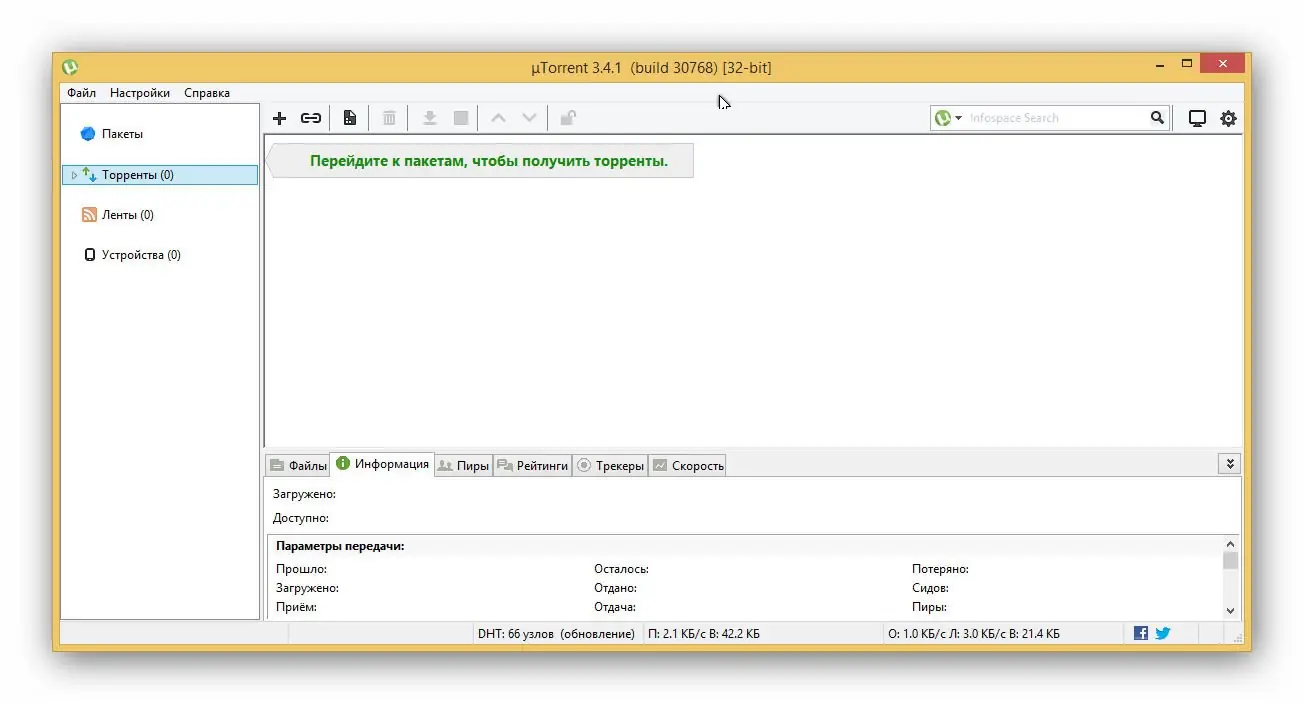Click µTorrent logo in title bar

tap(70, 67)
